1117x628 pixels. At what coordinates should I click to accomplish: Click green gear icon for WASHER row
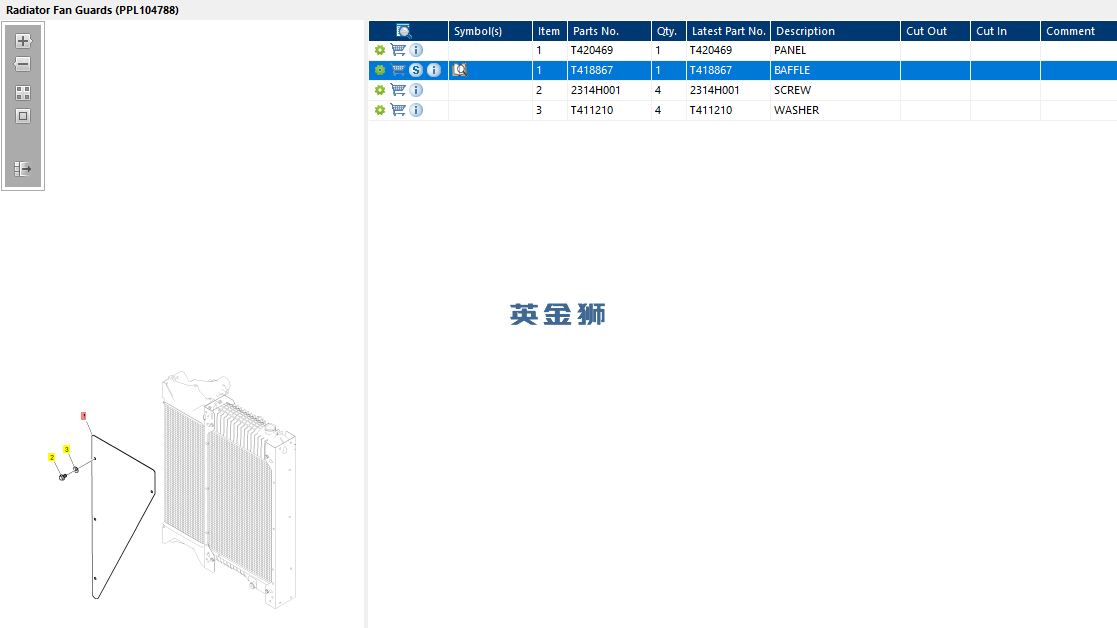click(x=380, y=110)
